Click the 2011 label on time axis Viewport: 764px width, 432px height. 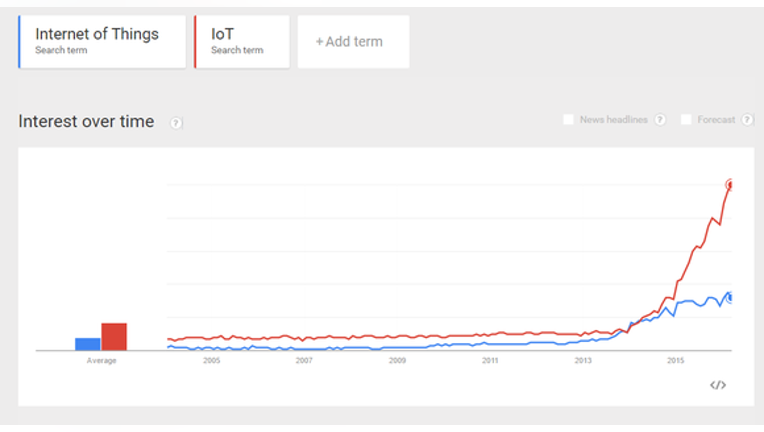[x=490, y=361]
